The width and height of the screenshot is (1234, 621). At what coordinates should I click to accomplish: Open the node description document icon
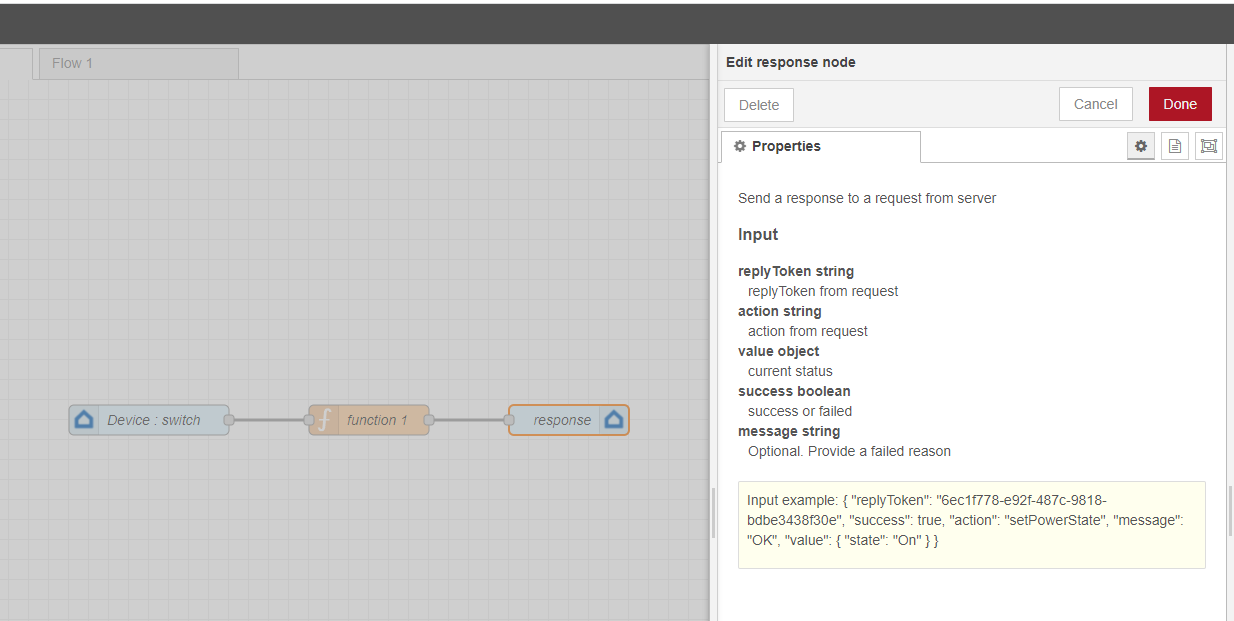click(1175, 146)
